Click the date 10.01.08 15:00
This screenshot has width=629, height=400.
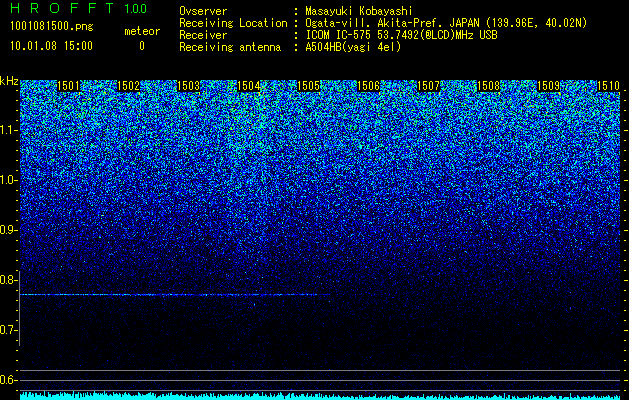(51, 45)
